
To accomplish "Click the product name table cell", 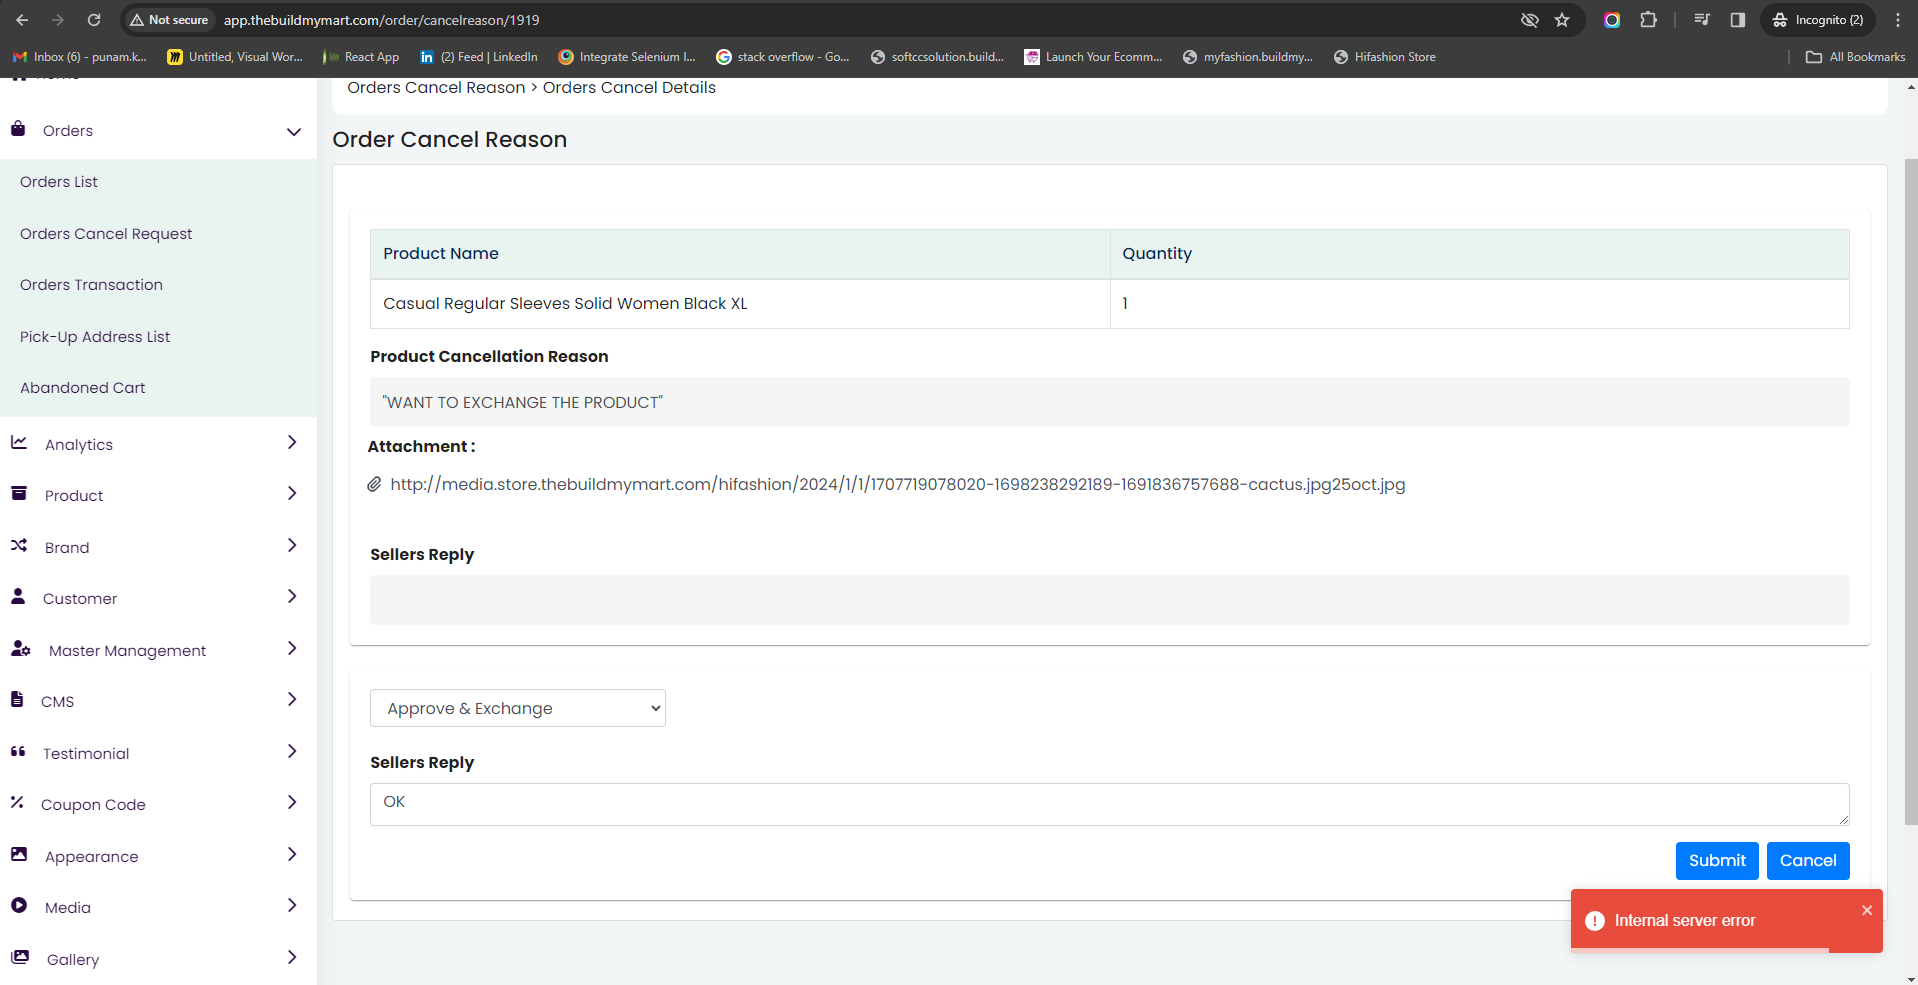I will click(x=740, y=304).
